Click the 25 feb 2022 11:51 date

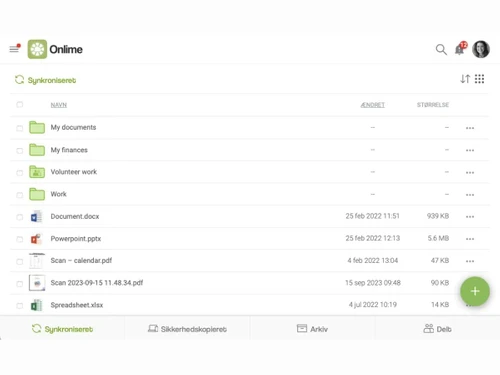coord(372,216)
